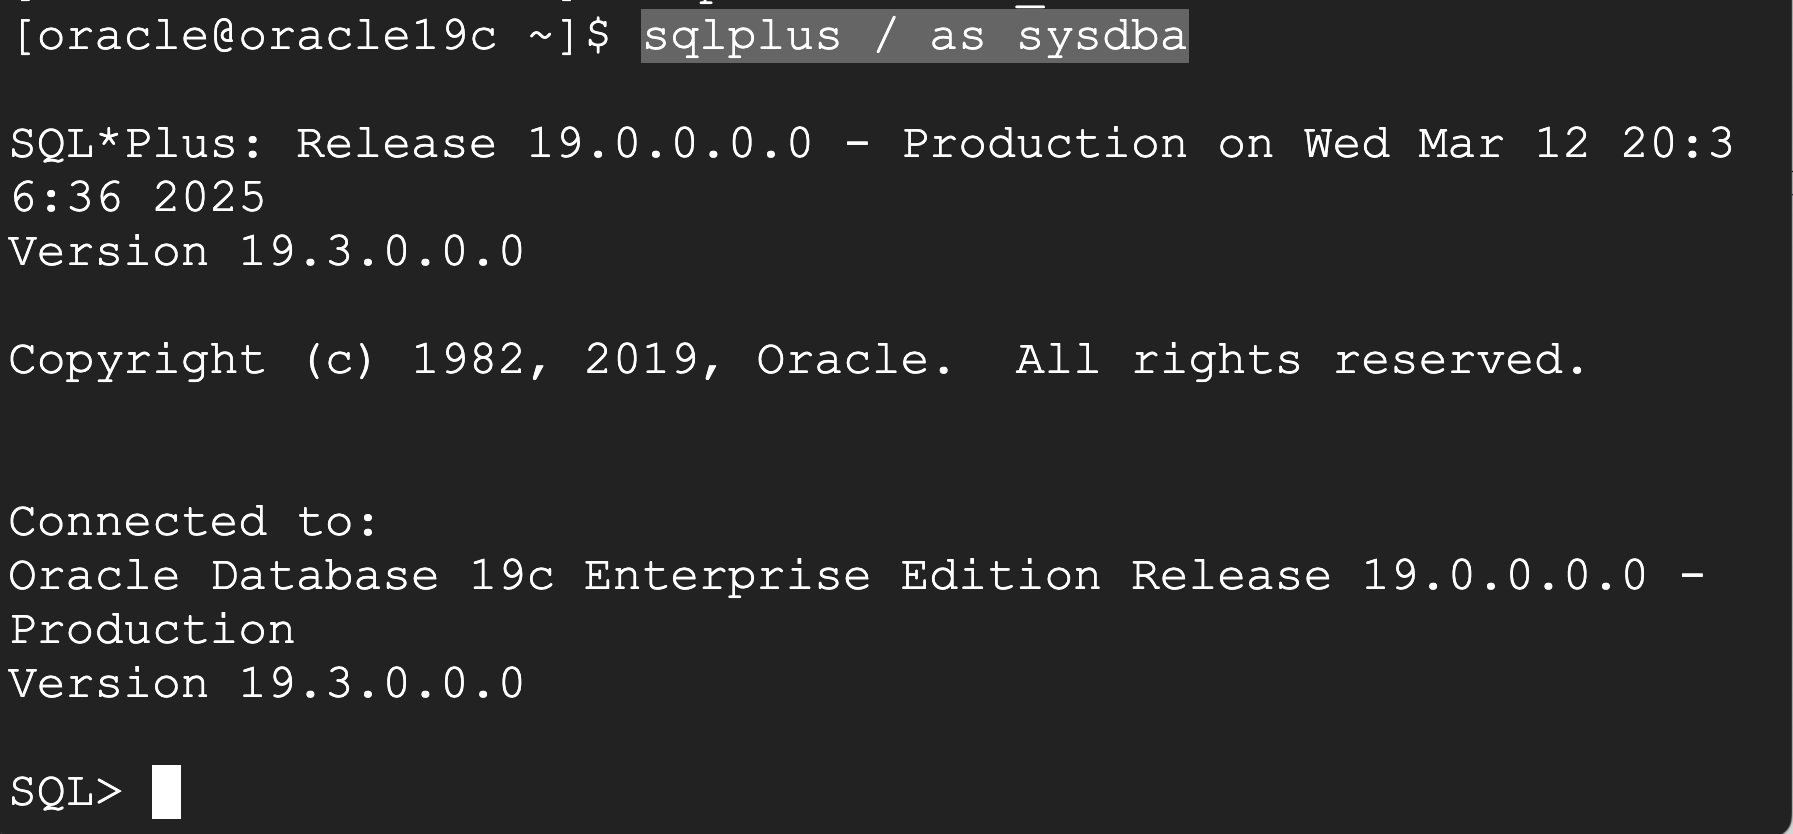Click the year 1982 in the copyright line

[x=468, y=360]
